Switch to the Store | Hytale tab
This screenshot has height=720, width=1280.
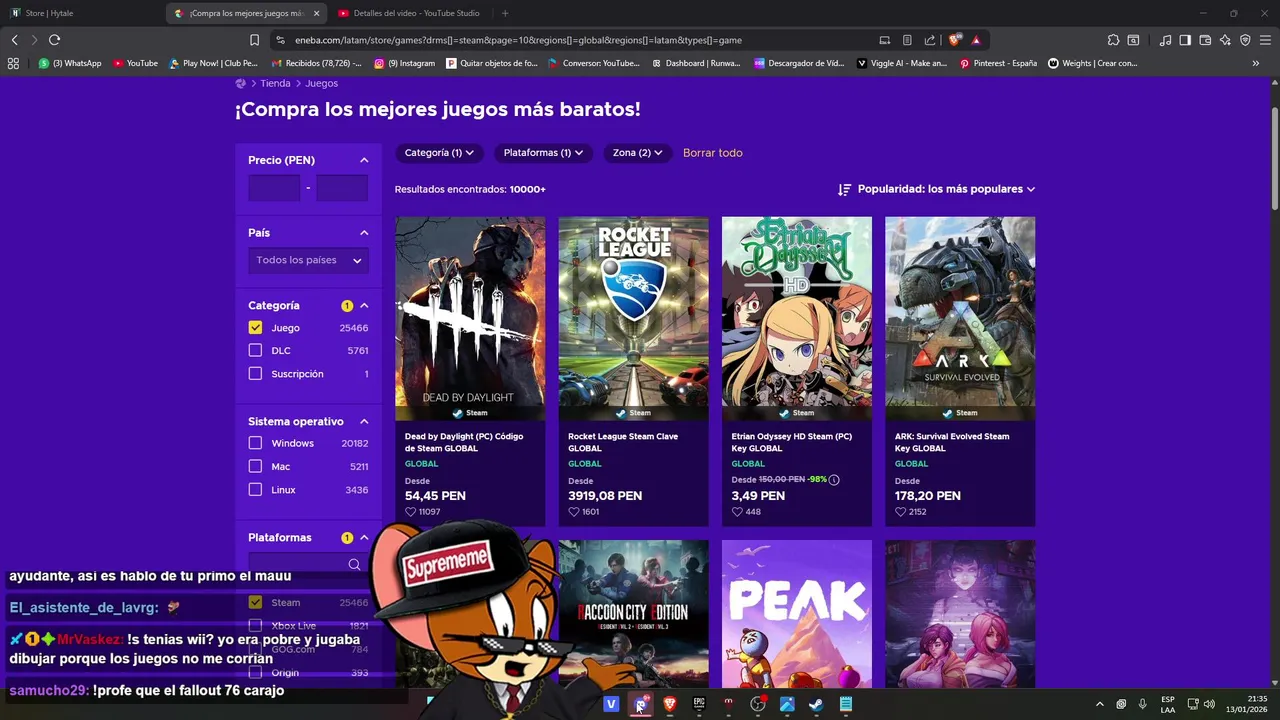[80, 13]
